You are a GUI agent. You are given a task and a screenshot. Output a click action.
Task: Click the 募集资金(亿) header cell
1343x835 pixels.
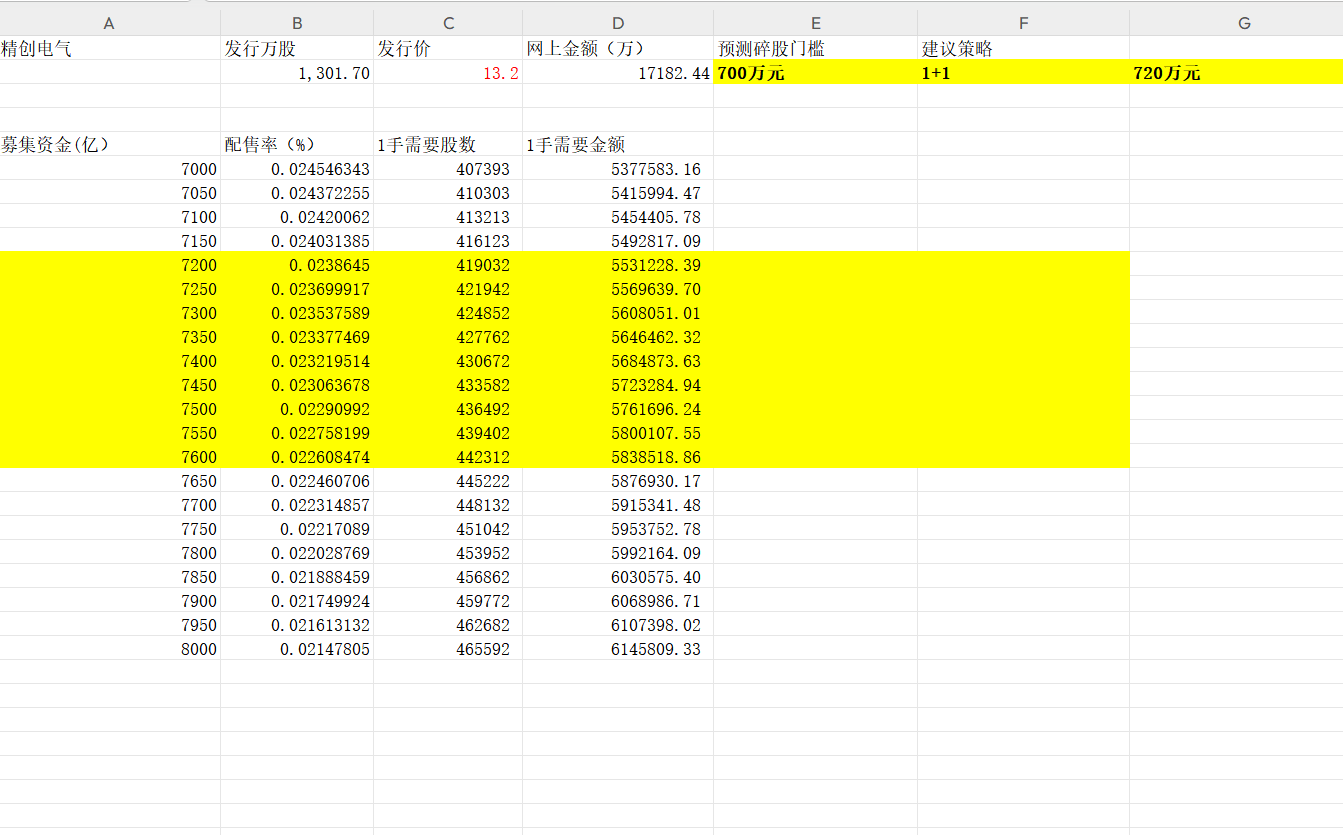pos(110,144)
